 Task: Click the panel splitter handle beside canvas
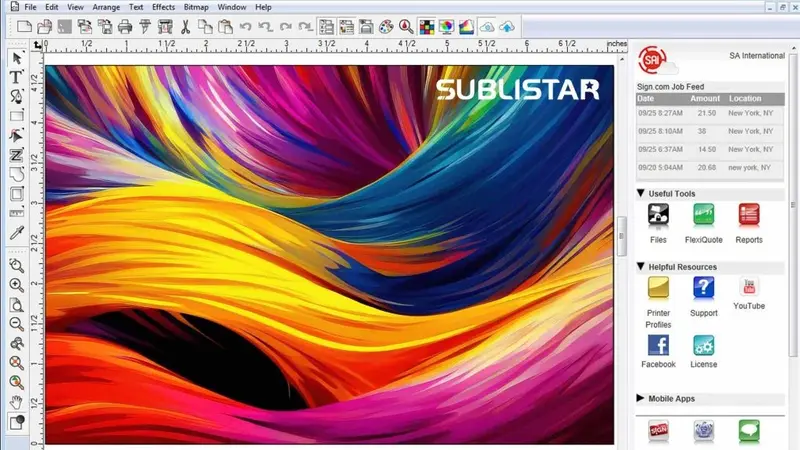pyautogui.click(x=621, y=236)
